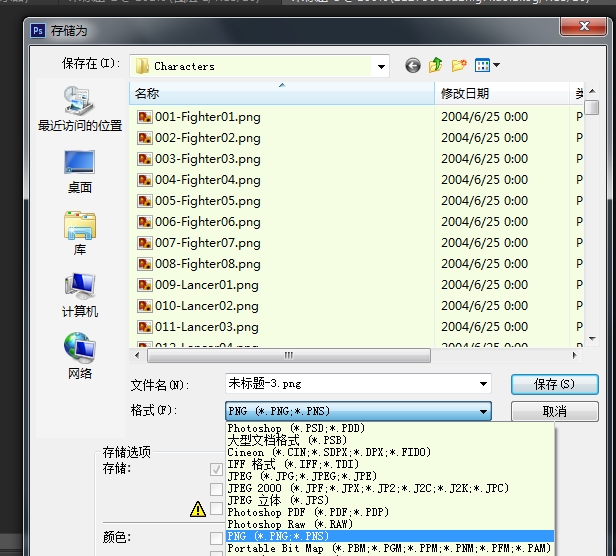The height and width of the screenshot is (556, 616).
Task: Close the 存储为 dialog
Action: point(584,26)
